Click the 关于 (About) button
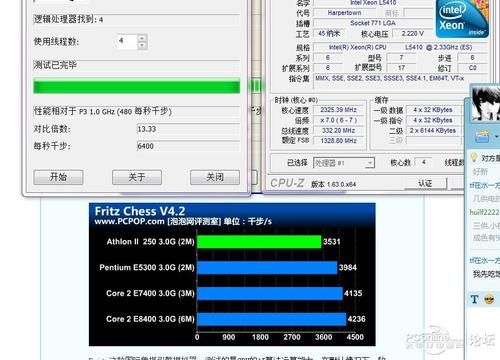Screen dimensions: 500x360 tap(137, 177)
